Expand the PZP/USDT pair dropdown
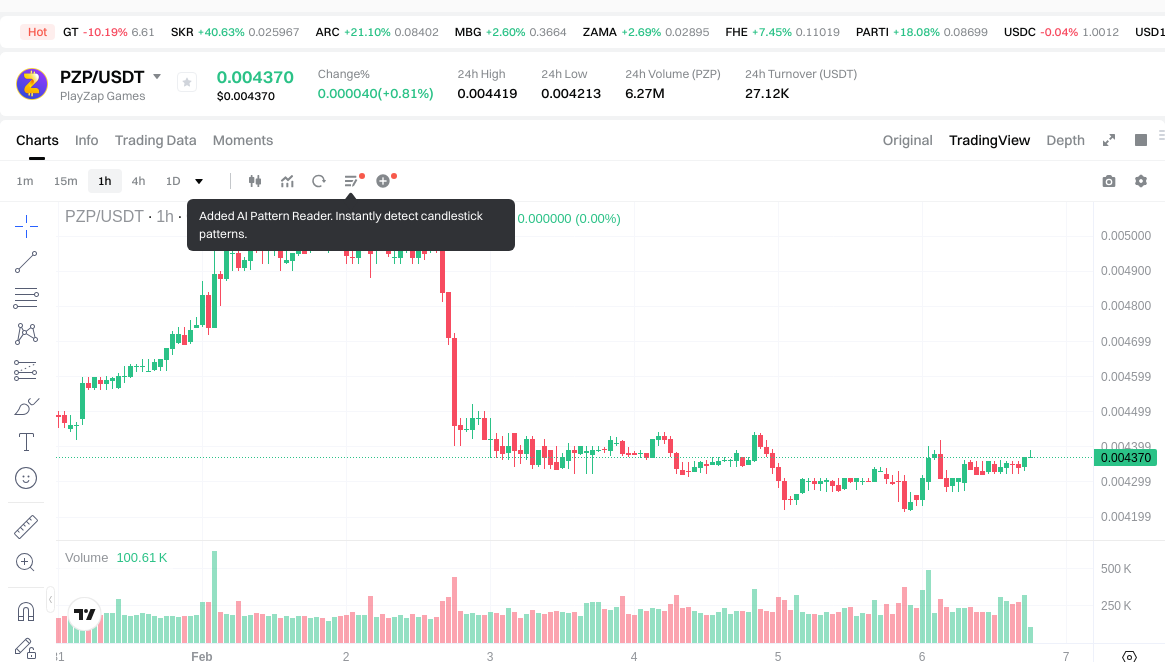The width and height of the screenshot is (1165, 662). coord(157,77)
